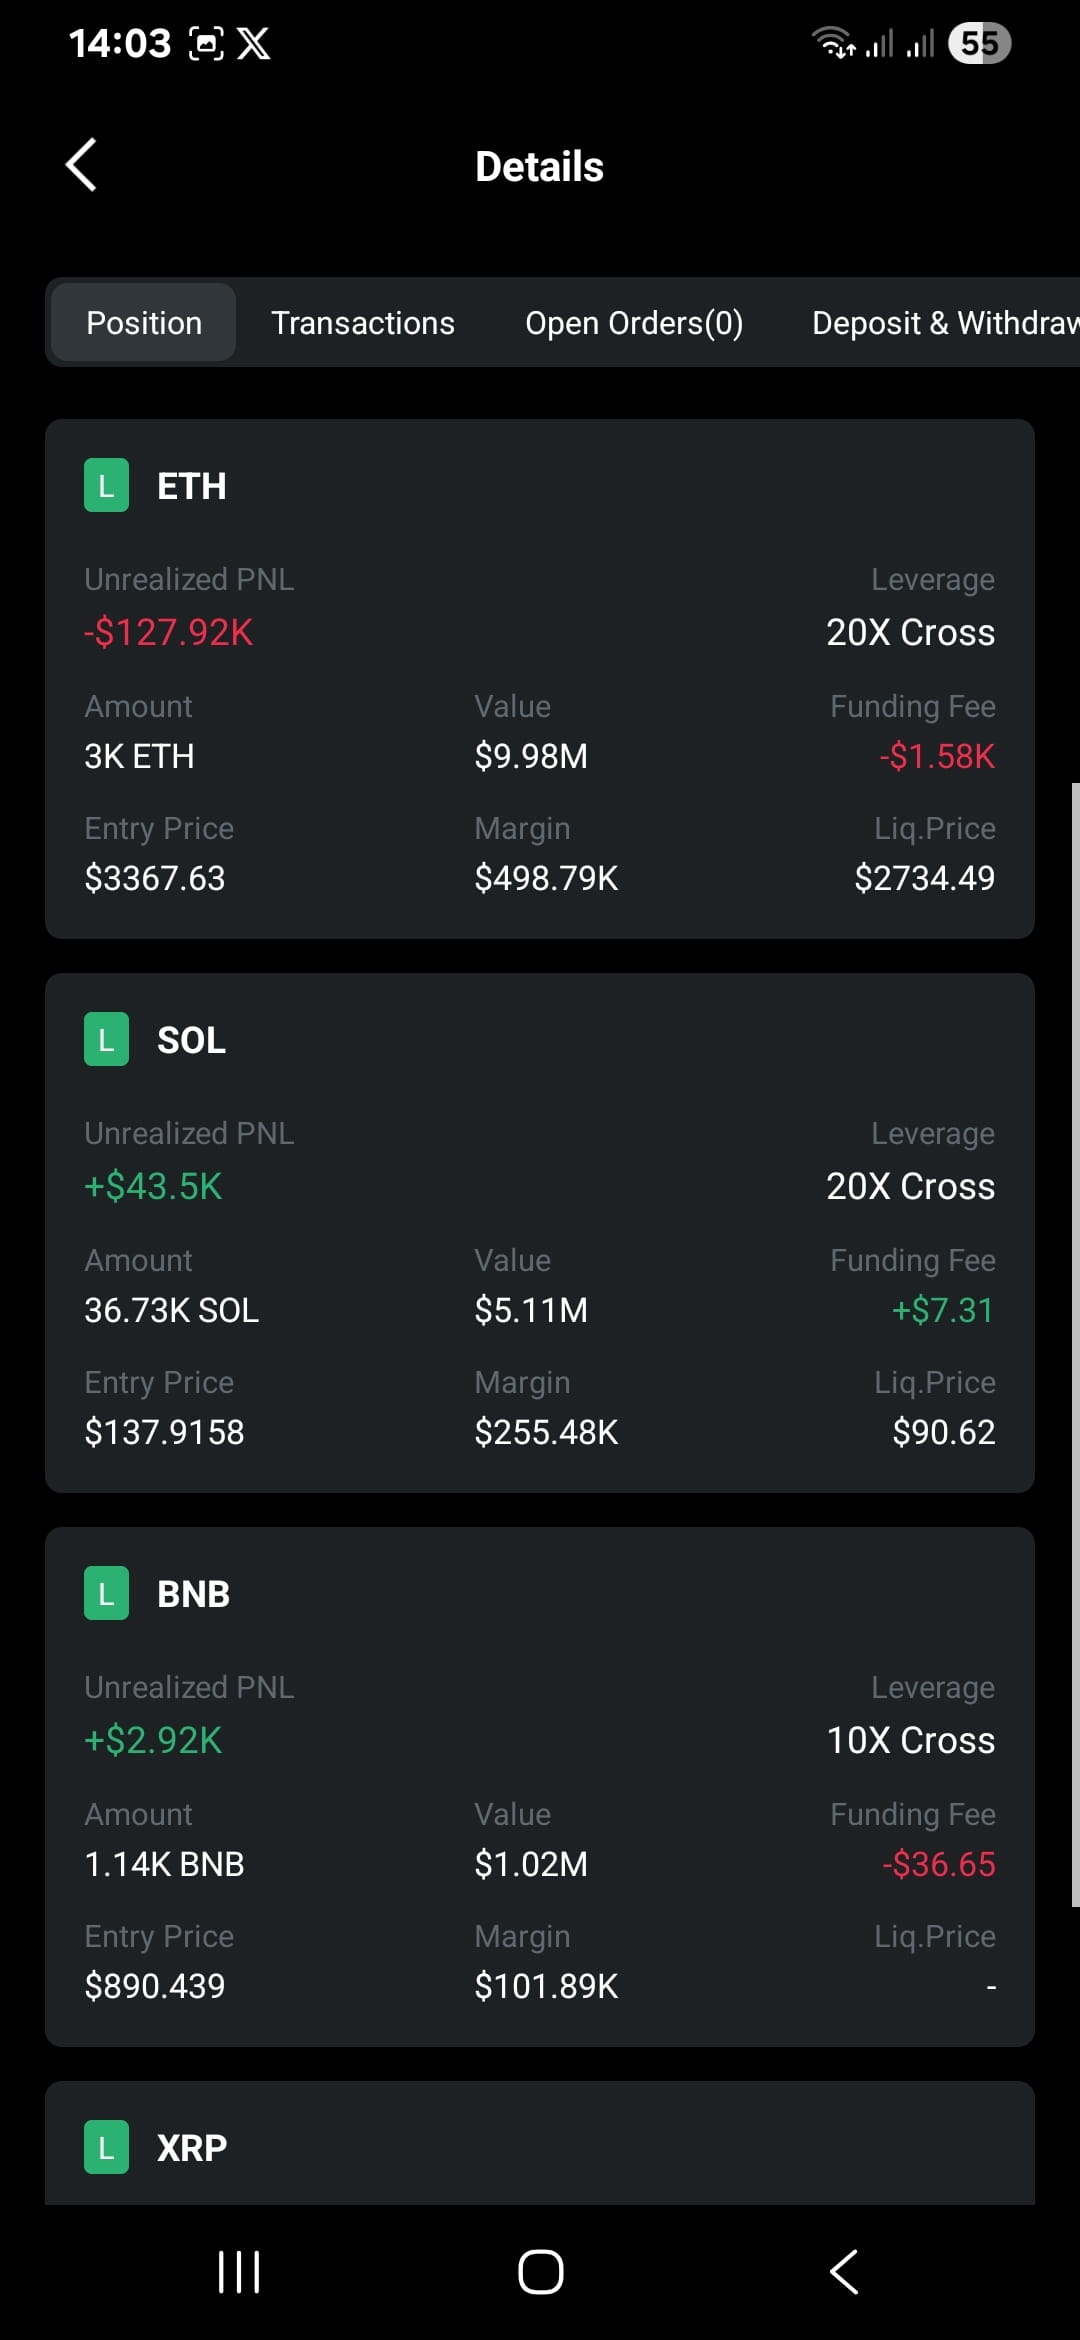
Task: Open the Open Orders(0) tab
Action: point(634,322)
